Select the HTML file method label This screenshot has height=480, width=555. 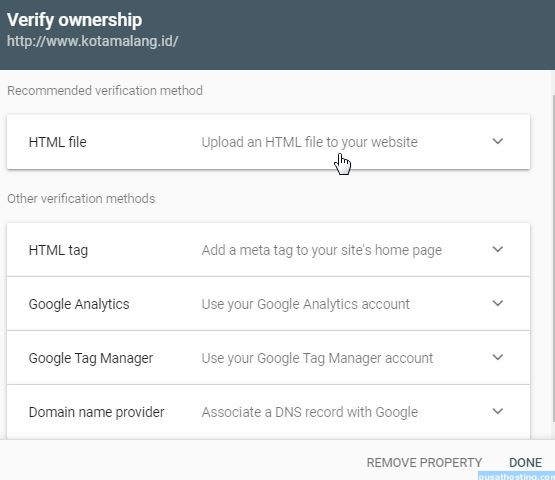pos(58,142)
